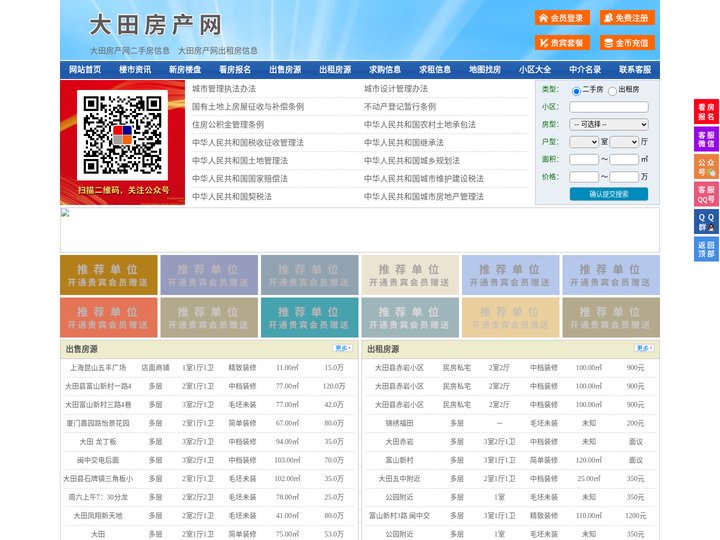Open 求租信息 navigation item
Image resolution: width=720 pixels, height=540 pixels.
pos(435,70)
